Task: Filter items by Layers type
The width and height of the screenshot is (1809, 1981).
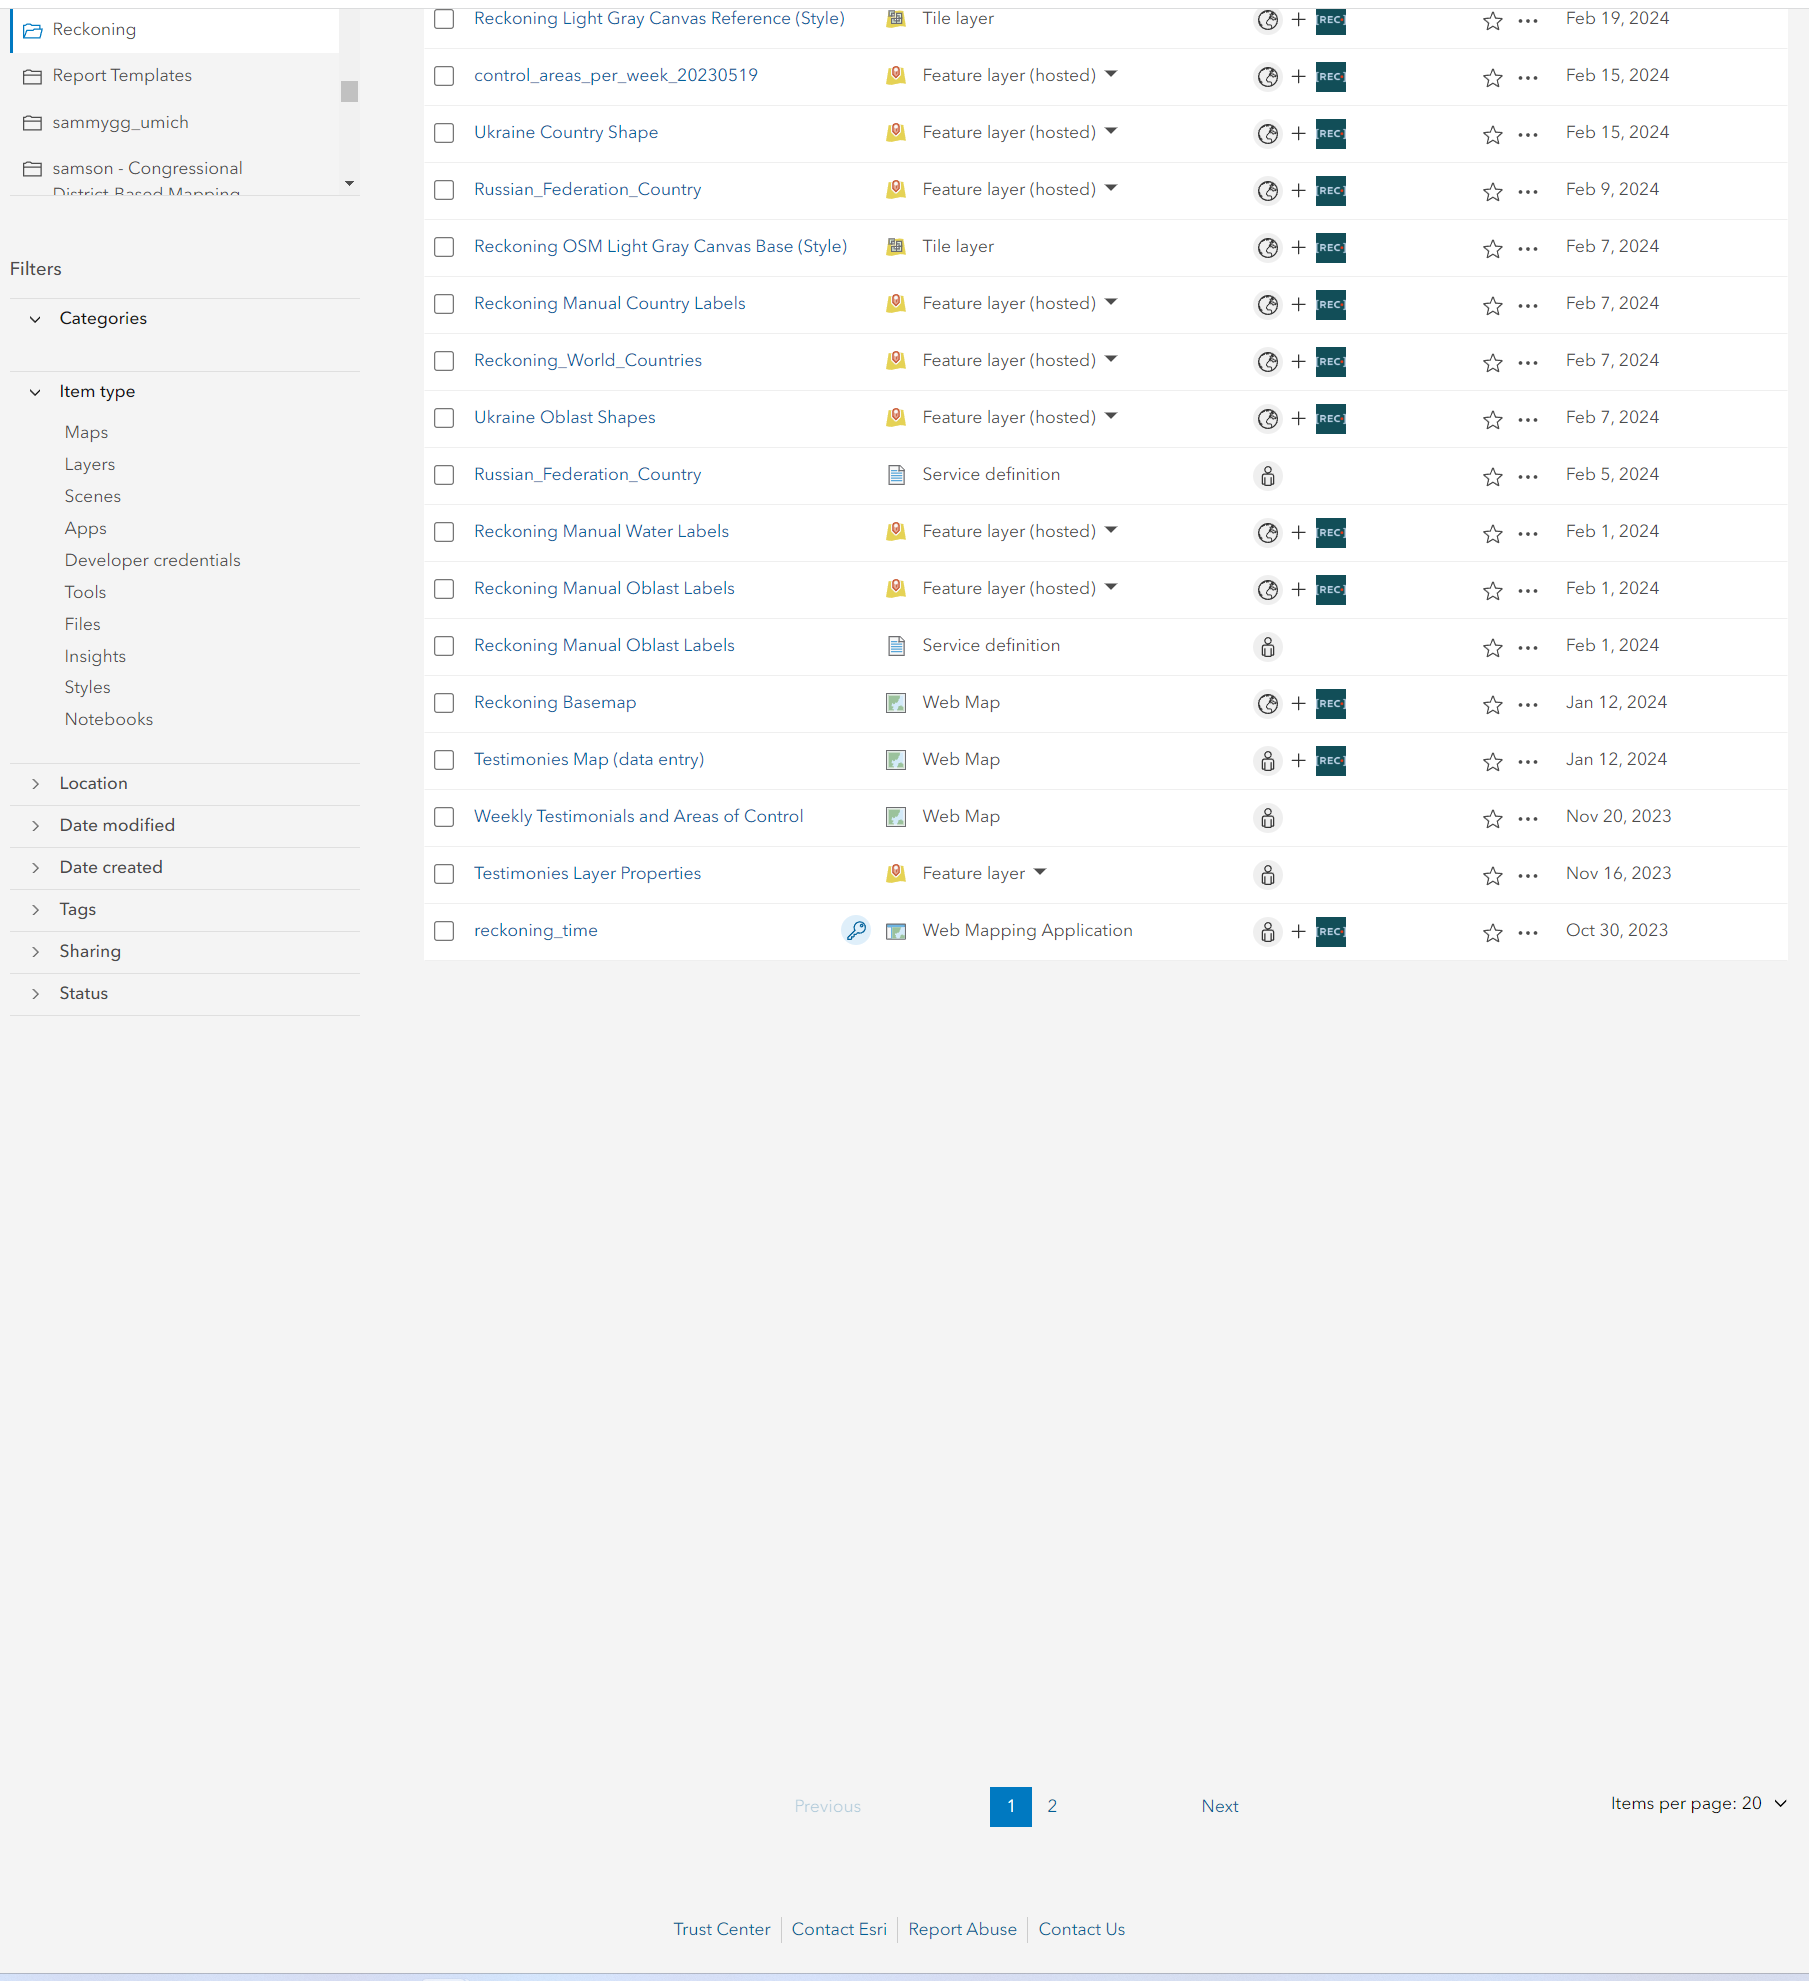Action: click(x=89, y=464)
